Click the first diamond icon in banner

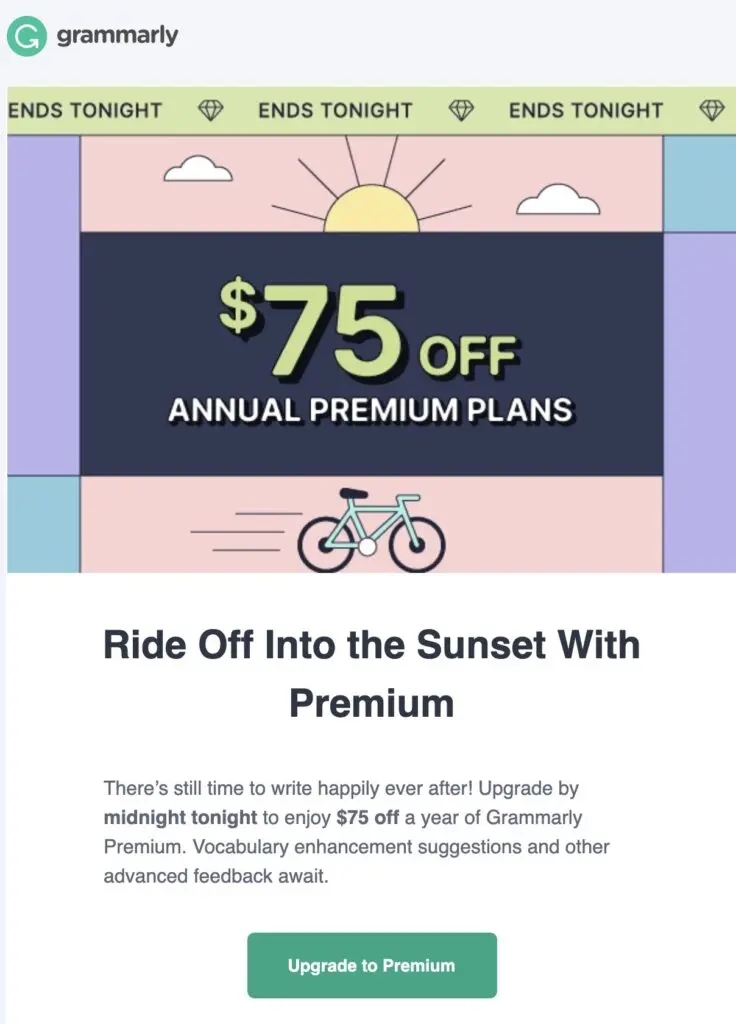[210, 110]
